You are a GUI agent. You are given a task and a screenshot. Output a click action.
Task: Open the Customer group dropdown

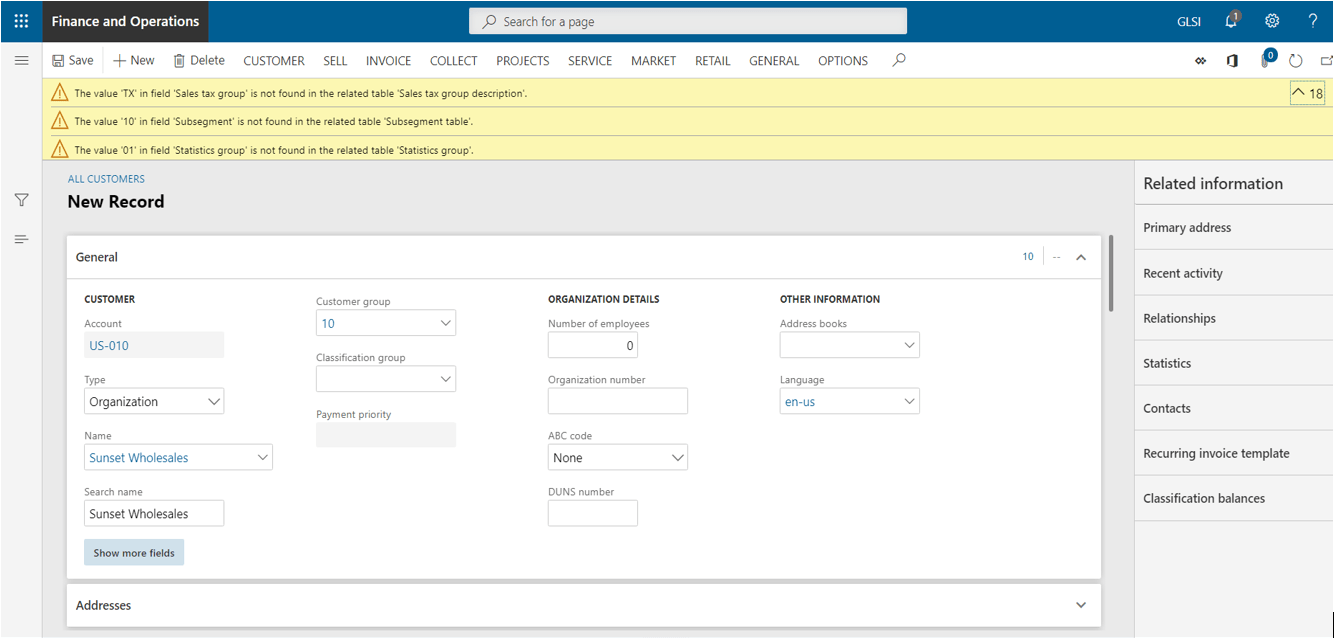[x=446, y=324]
